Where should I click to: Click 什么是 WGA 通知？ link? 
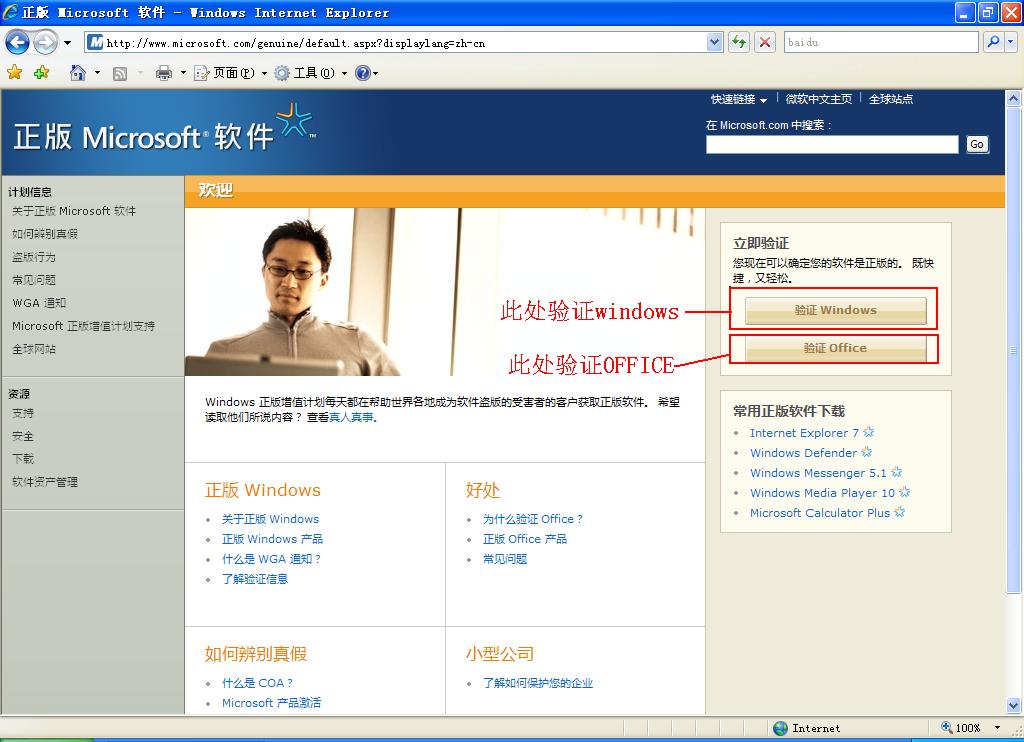tap(271, 559)
